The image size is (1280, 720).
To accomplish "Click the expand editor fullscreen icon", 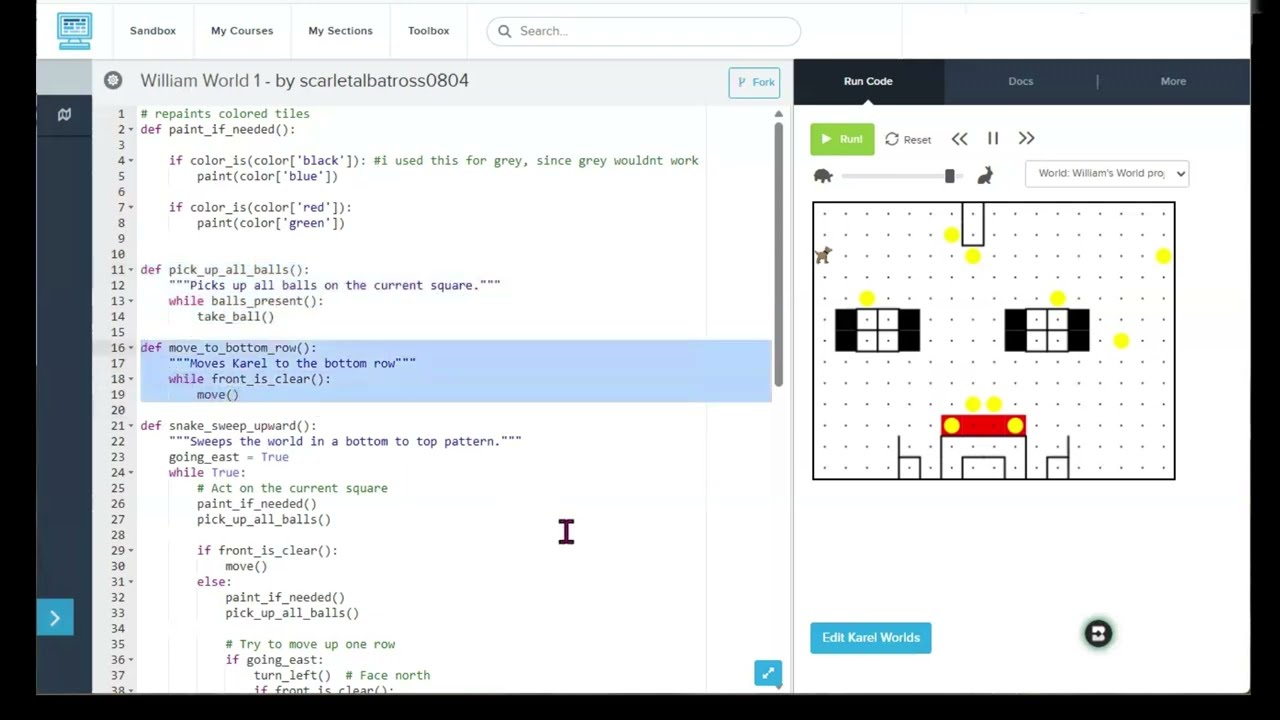I will [767, 674].
